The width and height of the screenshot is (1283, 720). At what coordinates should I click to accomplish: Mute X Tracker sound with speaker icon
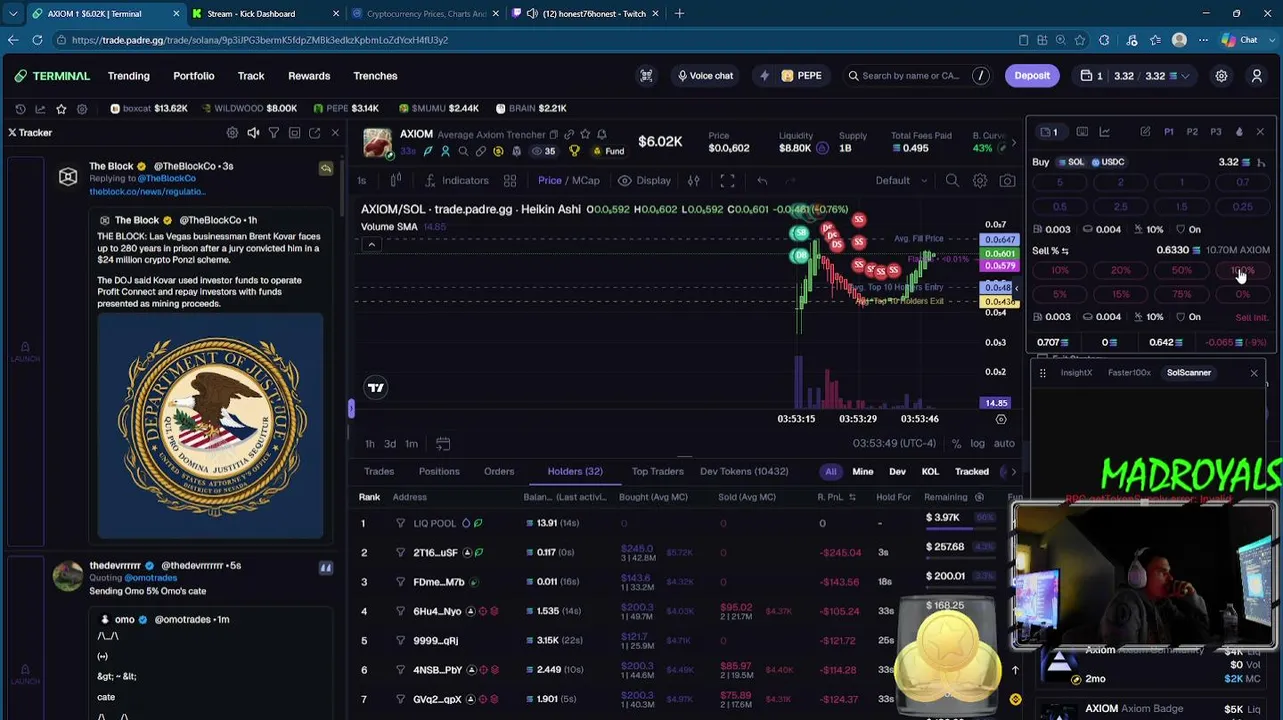[x=253, y=133]
